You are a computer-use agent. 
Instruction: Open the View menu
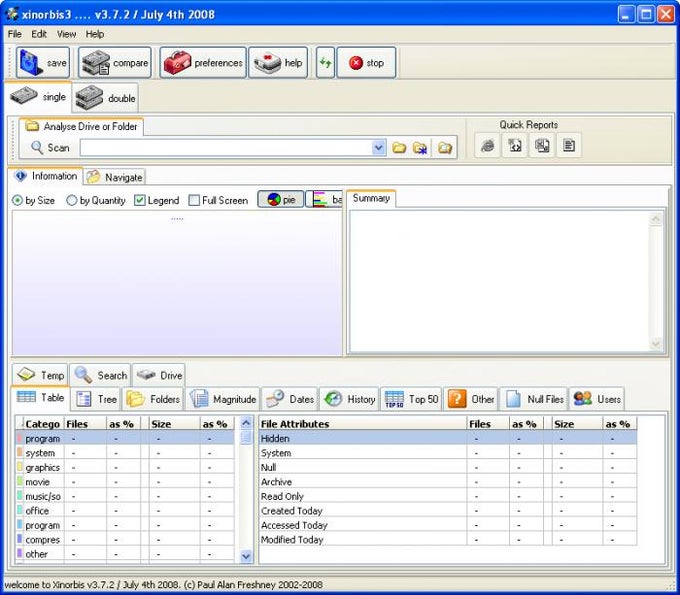pos(66,34)
